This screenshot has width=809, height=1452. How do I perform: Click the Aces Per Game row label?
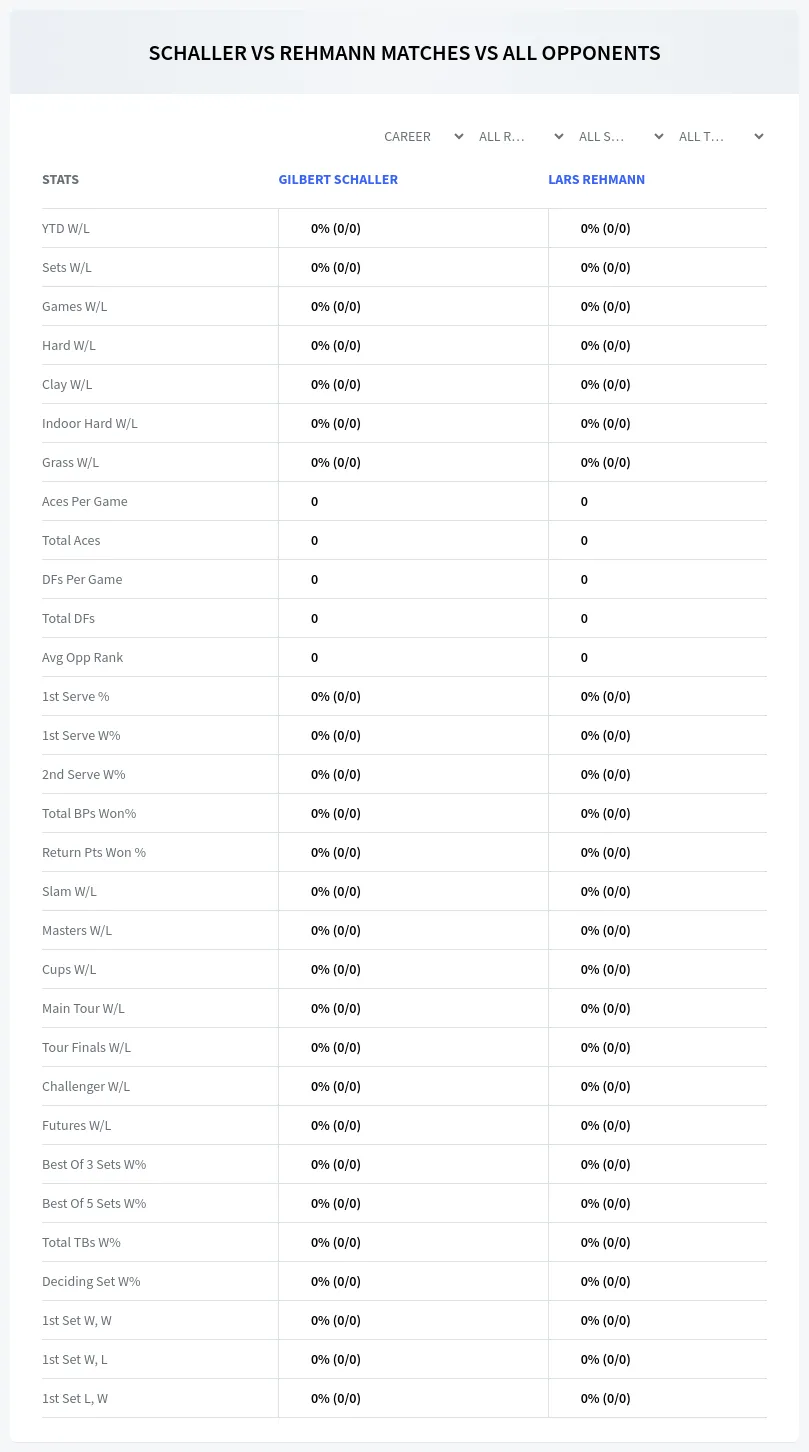point(85,501)
